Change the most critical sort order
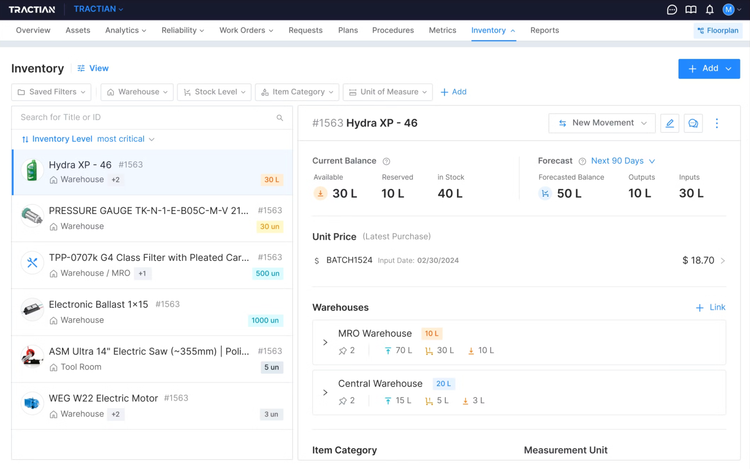The width and height of the screenshot is (750, 469). point(125,139)
